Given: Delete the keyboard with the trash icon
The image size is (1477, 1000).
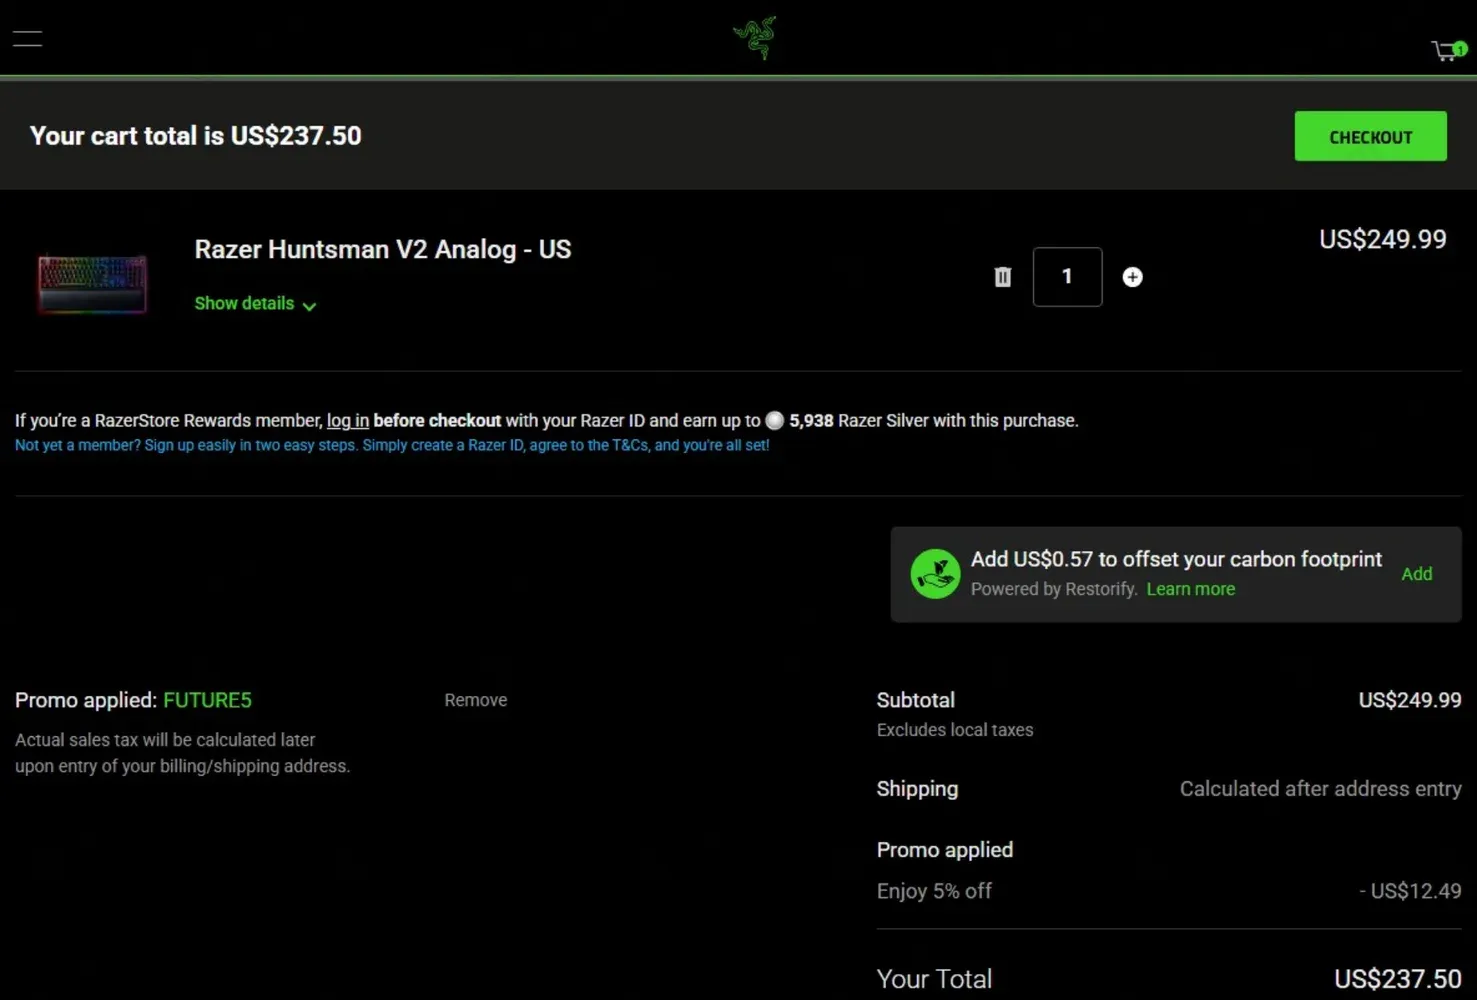Looking at the screenshot, I should click(x=1002, y=277).
